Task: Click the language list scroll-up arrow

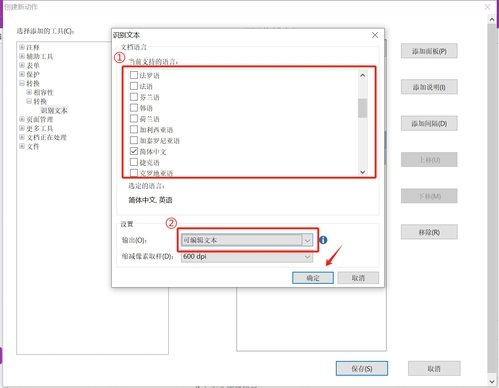Action: [363, 75]
